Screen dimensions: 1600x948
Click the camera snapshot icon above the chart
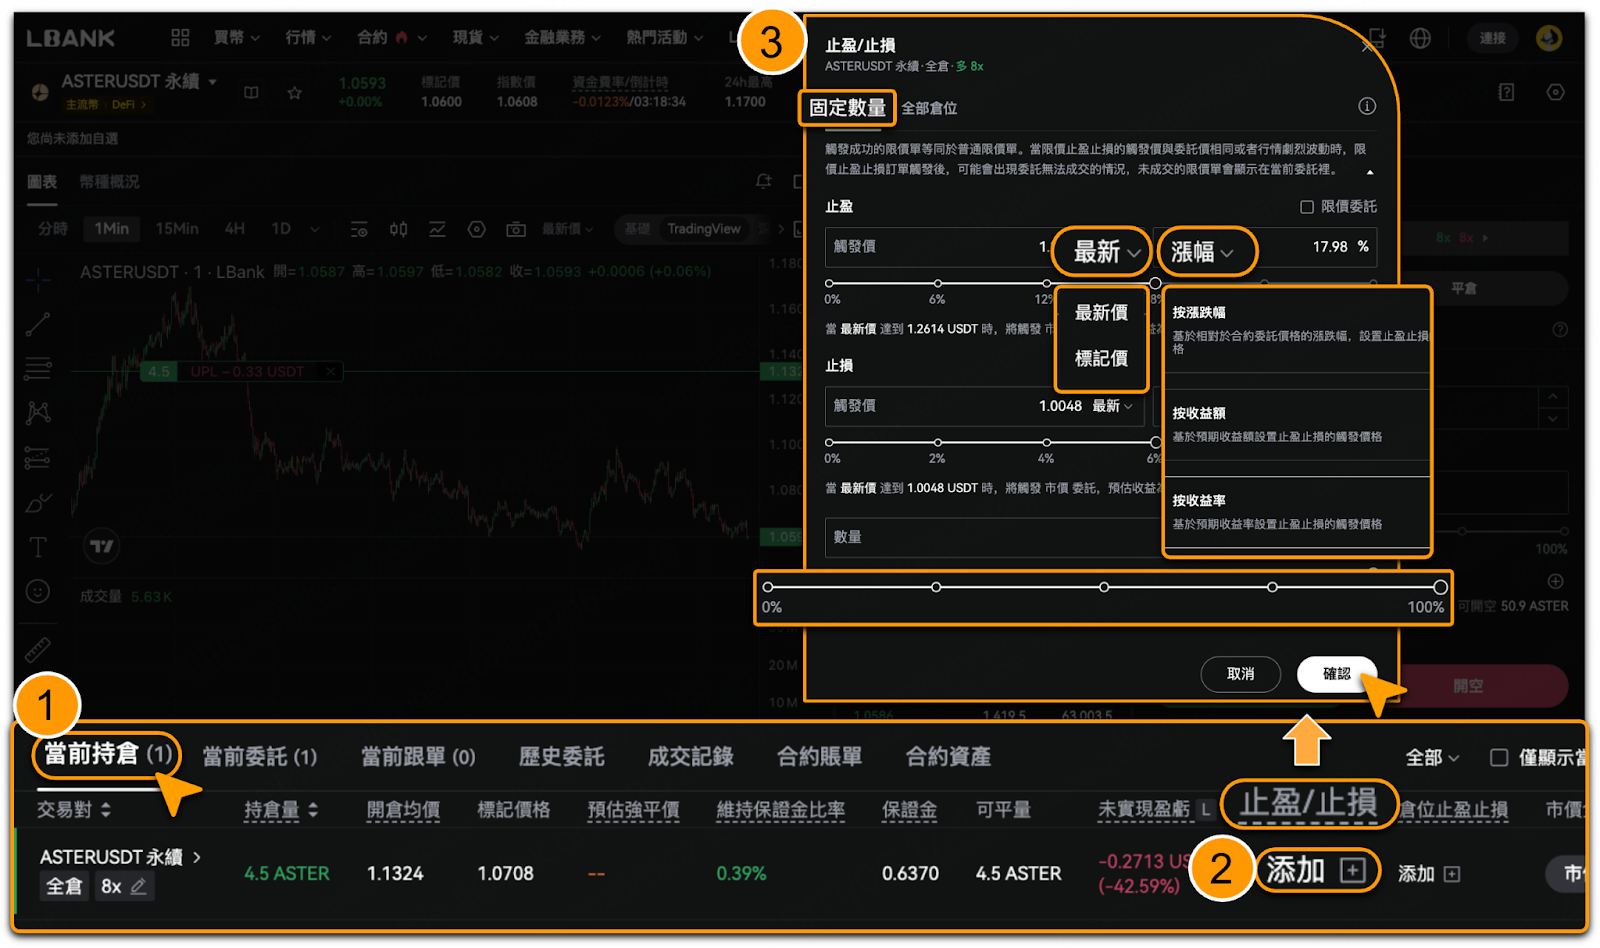point(516,230)
